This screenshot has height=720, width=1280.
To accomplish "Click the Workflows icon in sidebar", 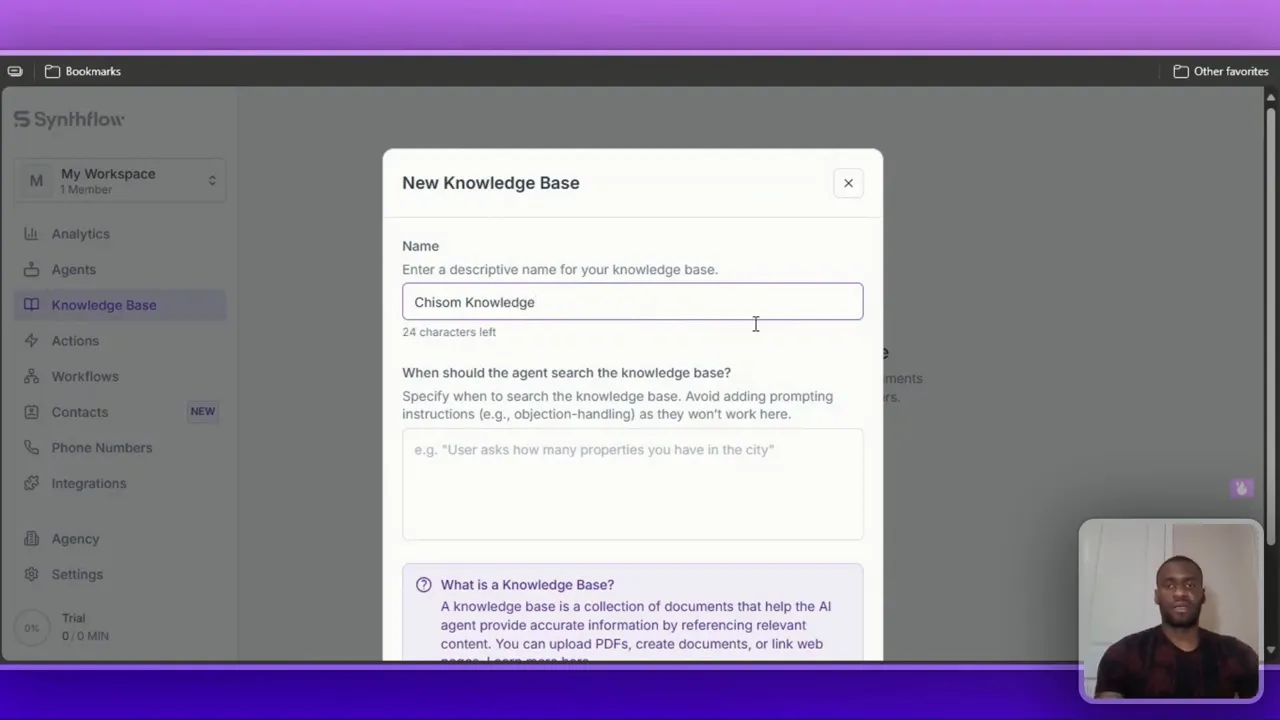I will pos(31,377).
